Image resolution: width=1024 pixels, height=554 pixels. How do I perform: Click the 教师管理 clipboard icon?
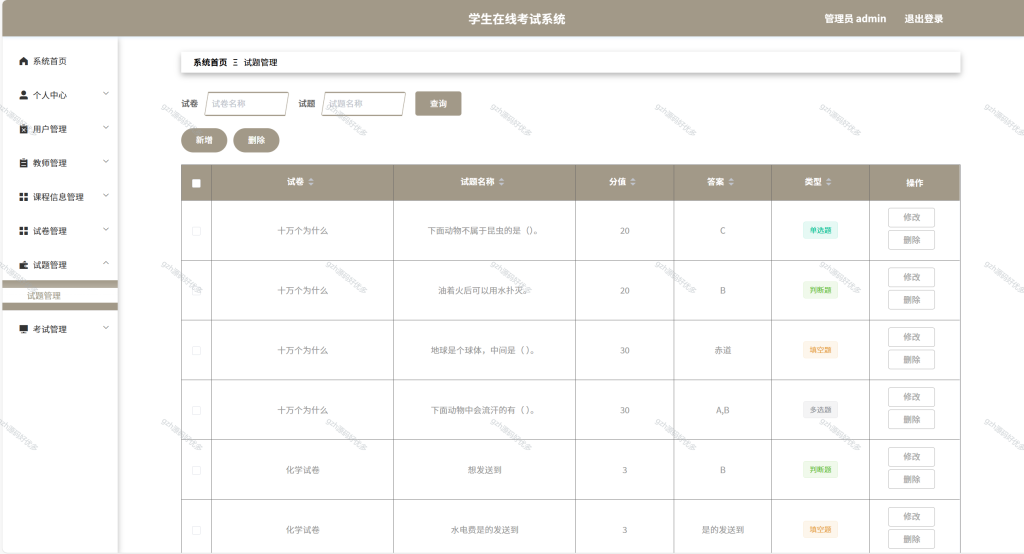(24, 163)
